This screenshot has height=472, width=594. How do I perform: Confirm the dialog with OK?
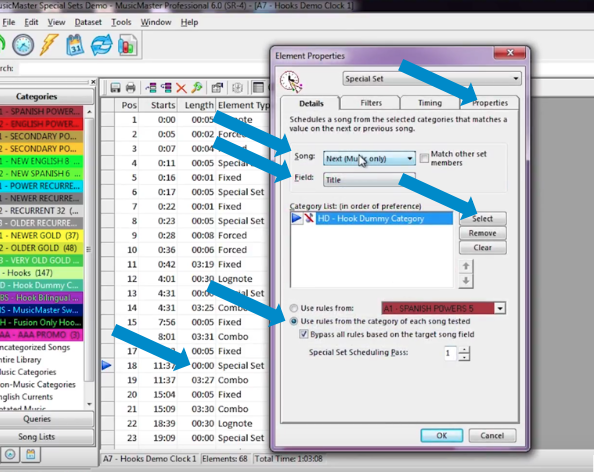441,436
